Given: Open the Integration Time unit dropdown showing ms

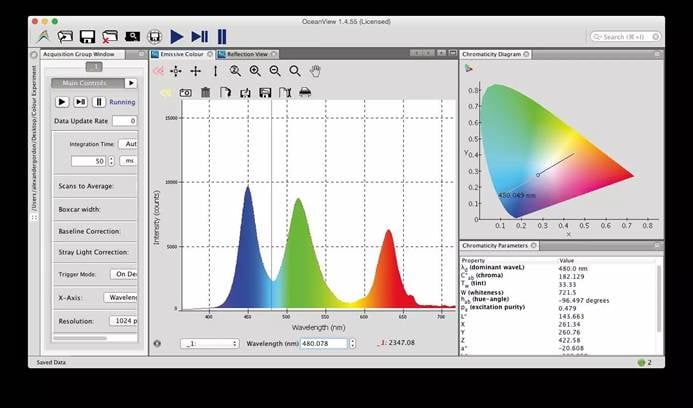Looking at the screenshot, I should pyautogui.click(x=130, y=160).
